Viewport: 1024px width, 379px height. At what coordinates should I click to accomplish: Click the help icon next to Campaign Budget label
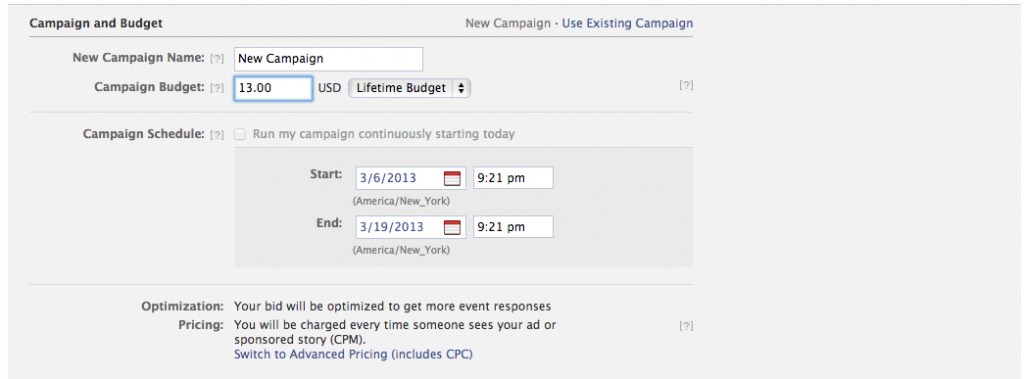(217, 88)
